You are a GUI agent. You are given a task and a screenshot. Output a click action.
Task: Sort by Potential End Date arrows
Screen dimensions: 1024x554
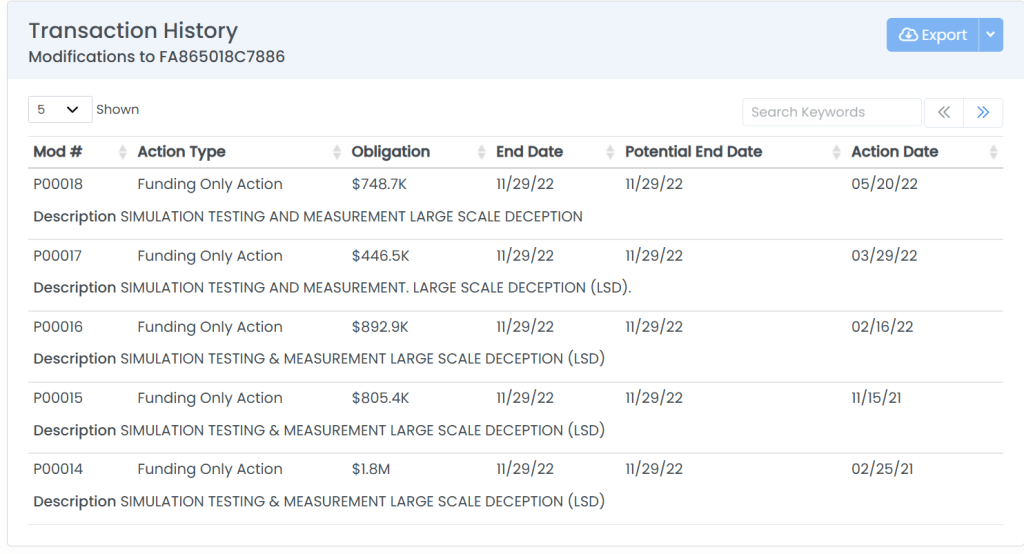[836, 152]
